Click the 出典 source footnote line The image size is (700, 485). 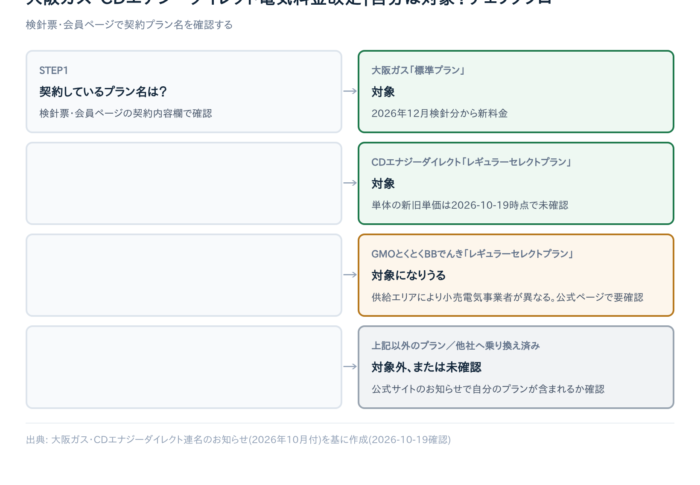(x=238, y=440)
